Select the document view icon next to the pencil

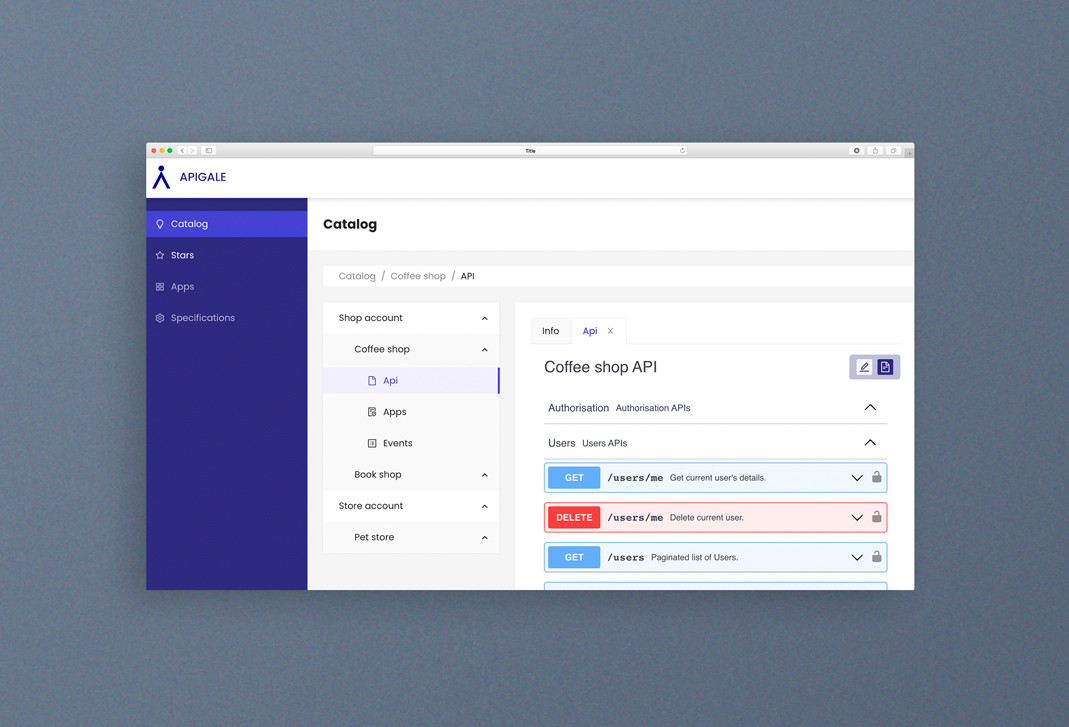click(885, 367)
